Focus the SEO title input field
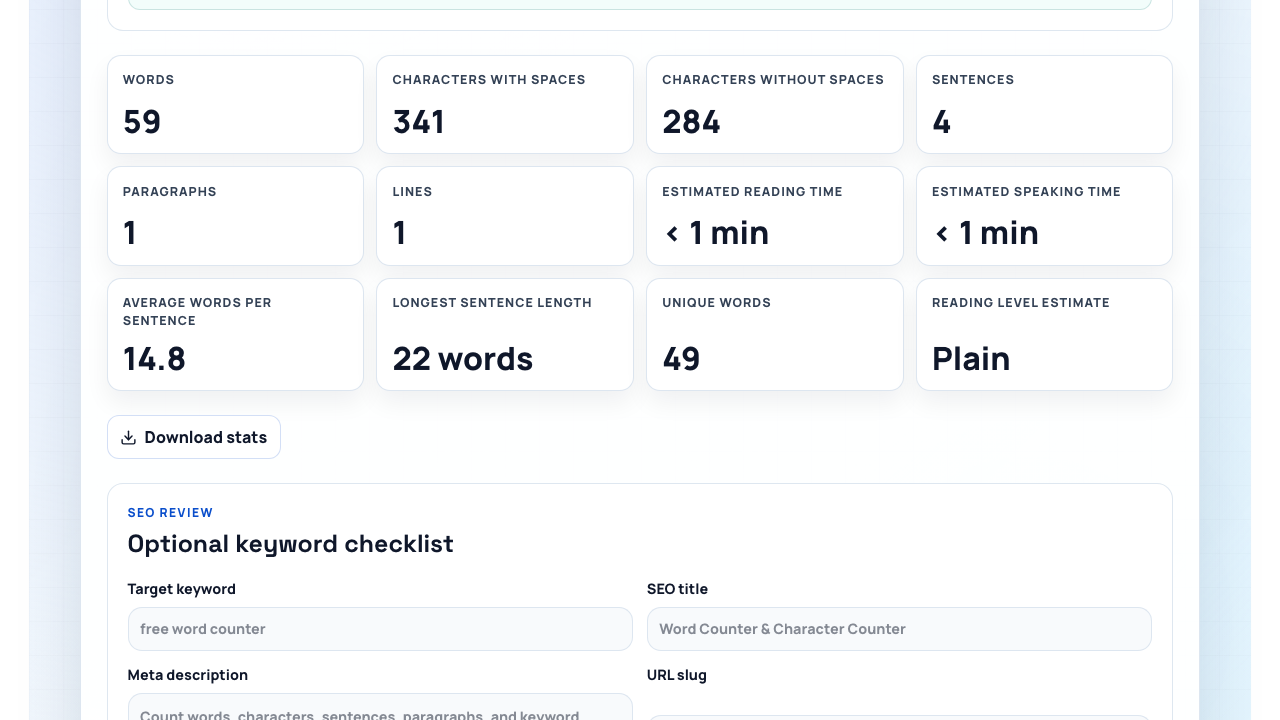This screenshot has height=720, width=1280. click(x=899, y=629)
